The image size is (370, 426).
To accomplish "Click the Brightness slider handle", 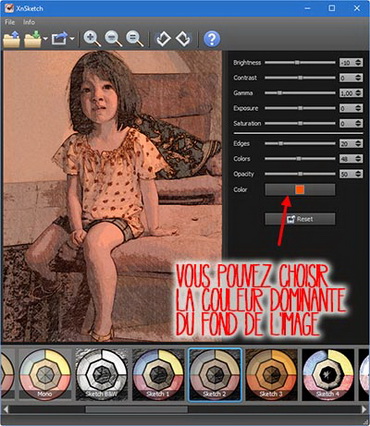I will click(297, 62).
